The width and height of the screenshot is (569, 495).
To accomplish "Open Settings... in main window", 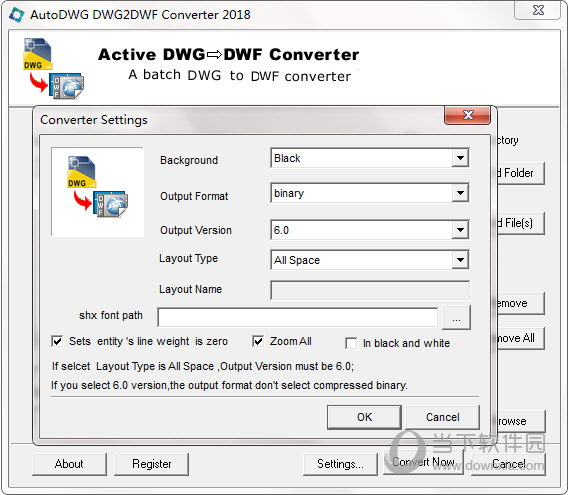I will (340, 464).
